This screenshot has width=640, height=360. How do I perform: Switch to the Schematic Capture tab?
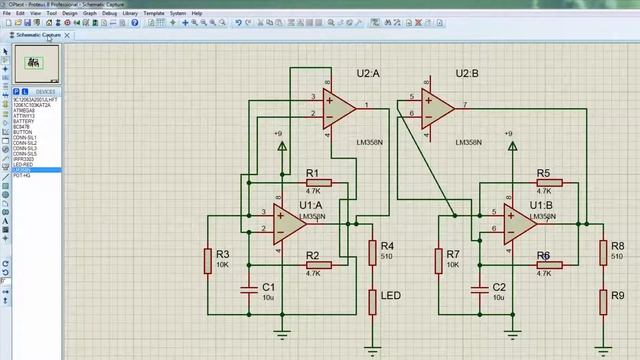[38, 36]
